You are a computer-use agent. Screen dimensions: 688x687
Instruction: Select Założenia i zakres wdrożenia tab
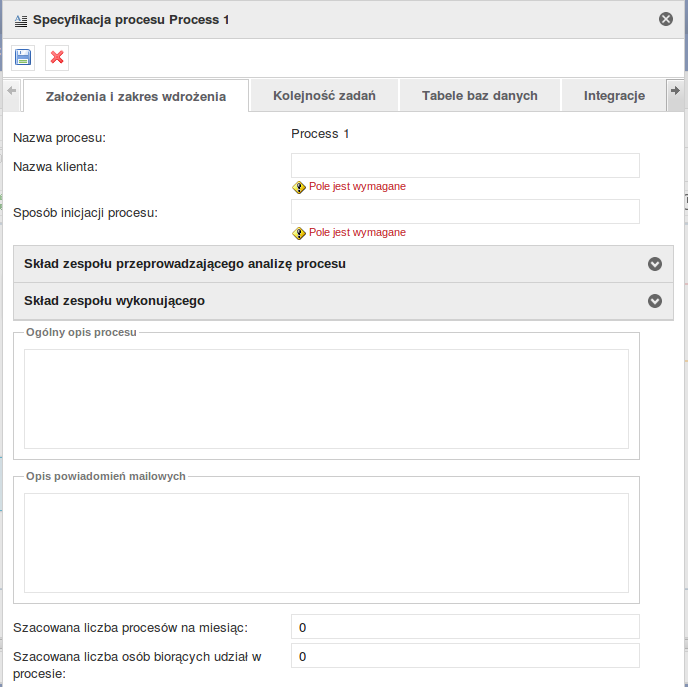click(x=136, y=96)
